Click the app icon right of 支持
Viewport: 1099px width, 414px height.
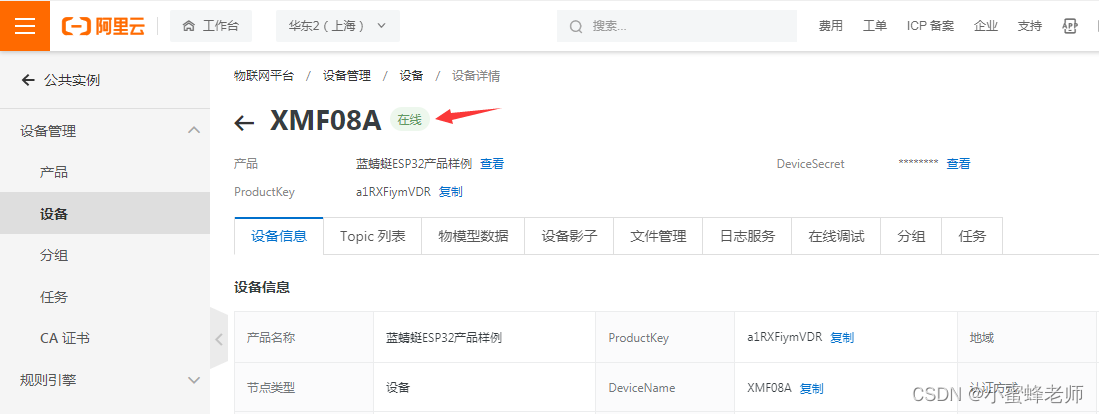[1070, 26]
